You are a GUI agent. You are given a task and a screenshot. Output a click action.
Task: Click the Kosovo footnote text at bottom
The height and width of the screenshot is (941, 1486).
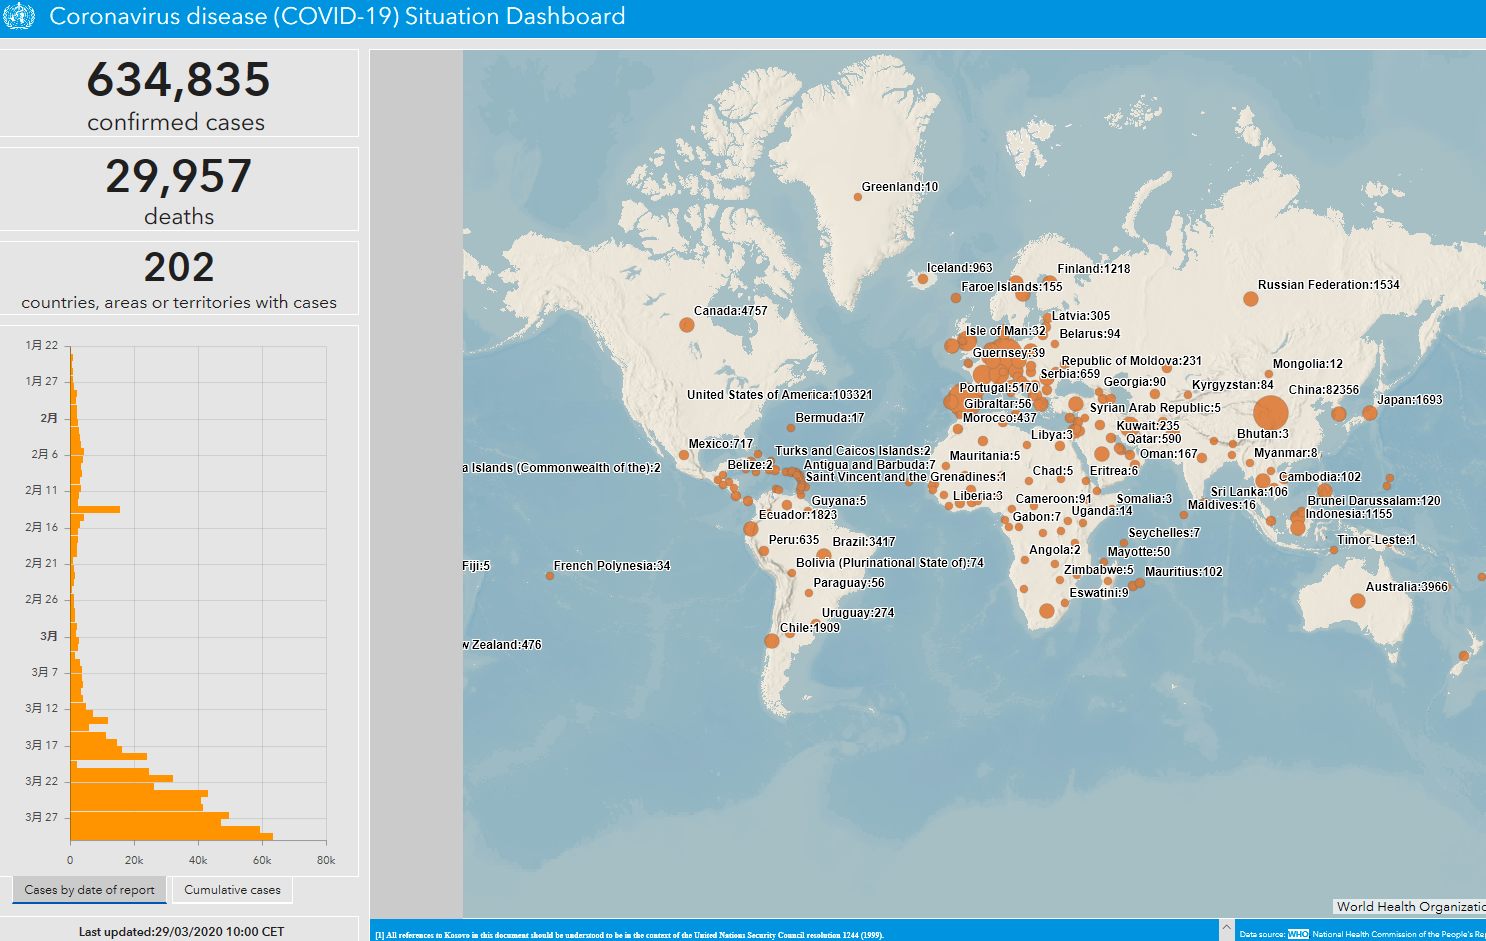click(629, 935)
